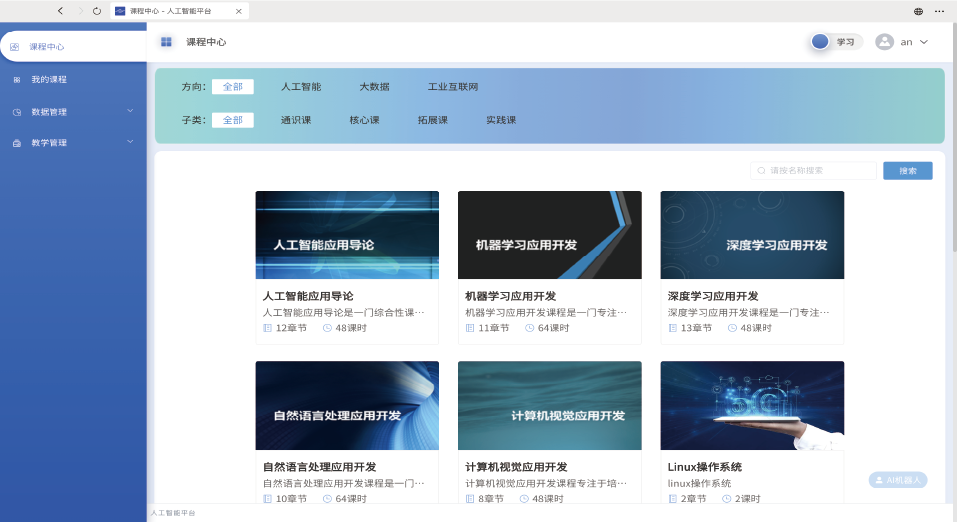Open the AI机器人 assistant button

point(898,480)
